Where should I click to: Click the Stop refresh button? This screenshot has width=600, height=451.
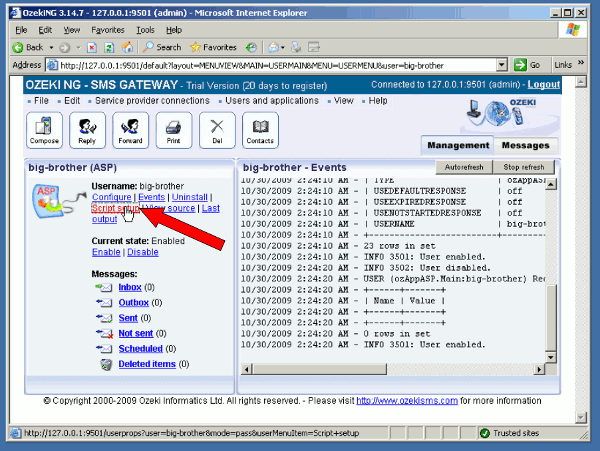point(523,167)
